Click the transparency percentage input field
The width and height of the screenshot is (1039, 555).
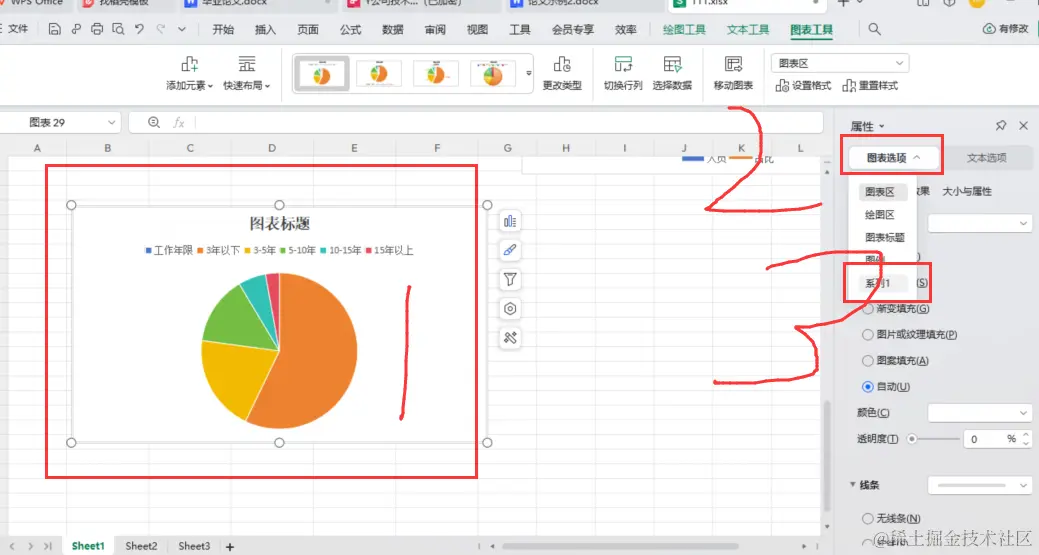985,439
